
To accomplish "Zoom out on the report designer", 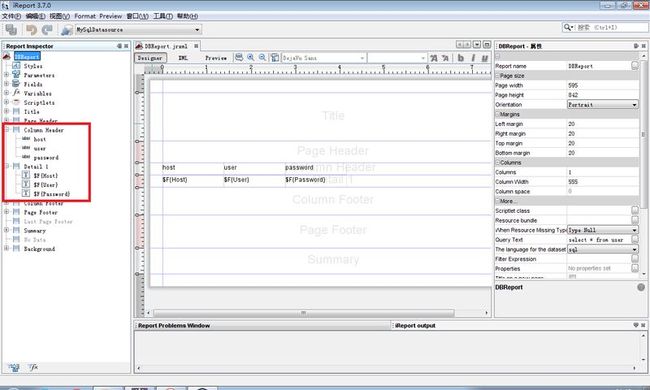I will point(262,58).
